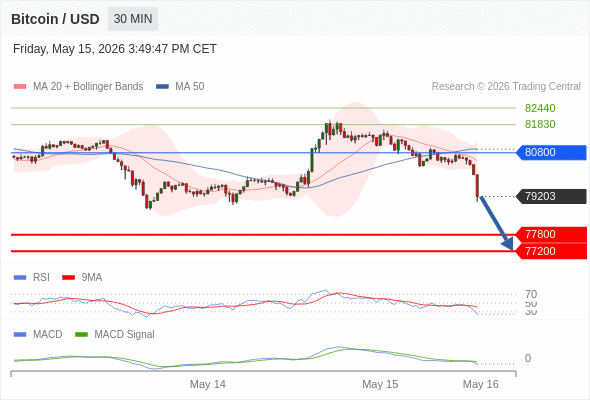
Task: Click the date 'Friday, May 15, 2026 3:49:47 PM CET'
Action: (115, 49)
